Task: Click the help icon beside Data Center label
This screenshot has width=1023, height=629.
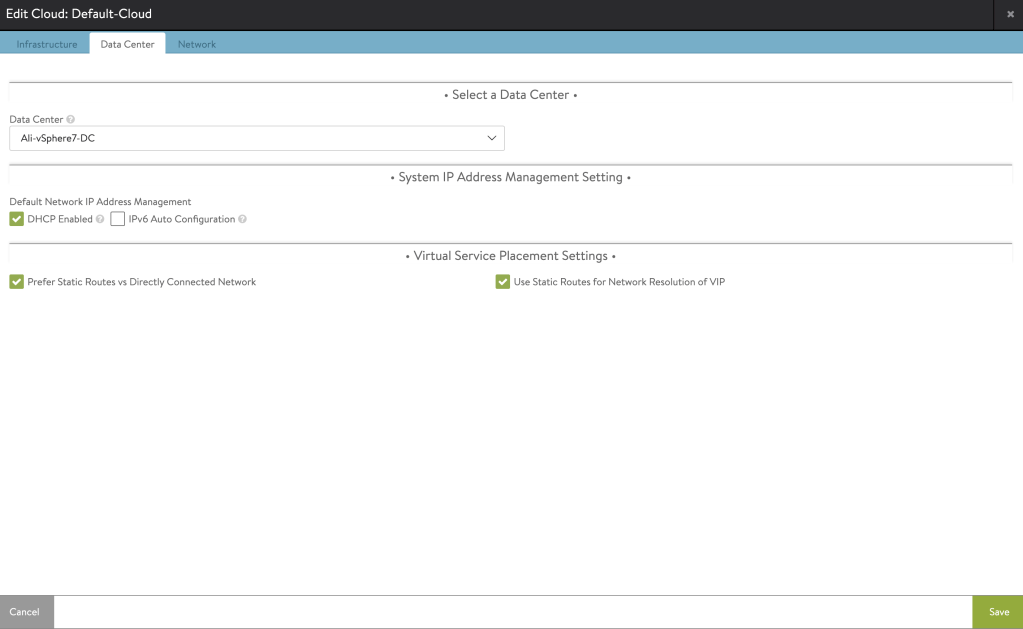Action: pos(71,120)
